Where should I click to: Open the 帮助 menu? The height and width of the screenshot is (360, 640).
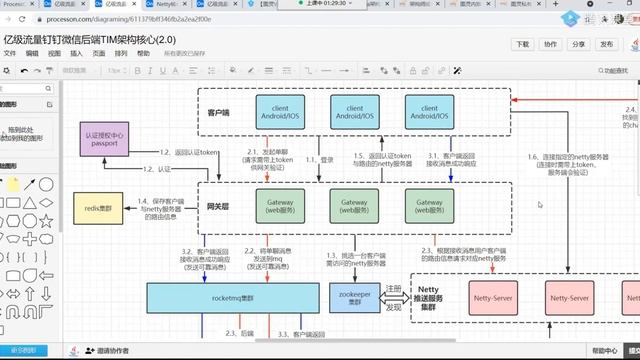point(143,53)
